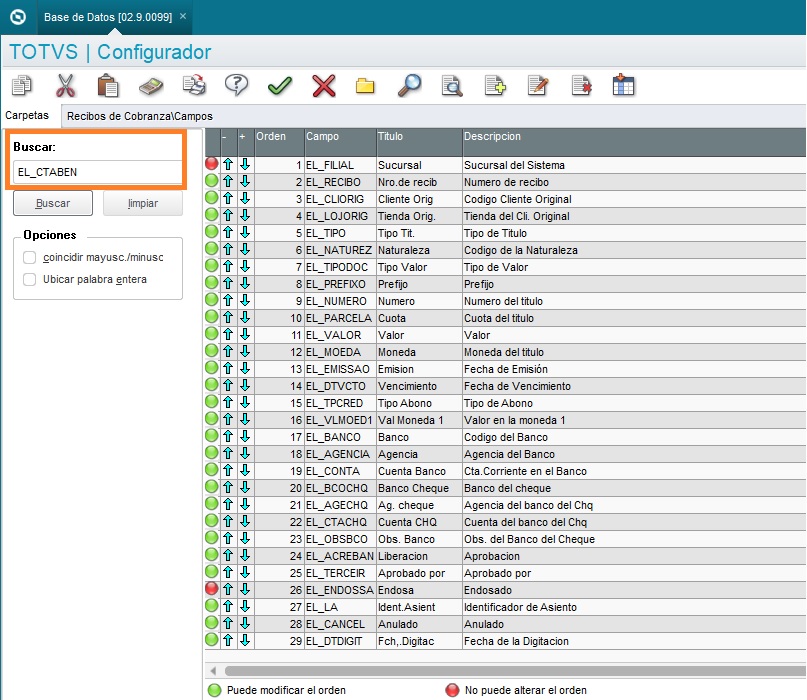
Task: Select the EL_FILIAL field cell
Action: point(340,165)
